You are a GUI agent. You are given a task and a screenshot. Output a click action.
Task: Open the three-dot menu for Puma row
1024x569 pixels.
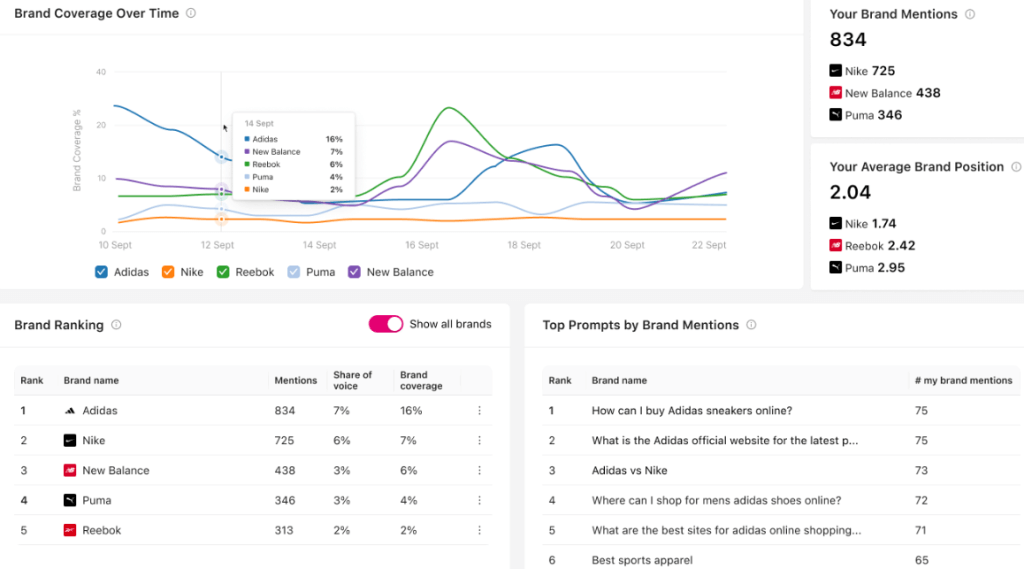coord(479,500)
